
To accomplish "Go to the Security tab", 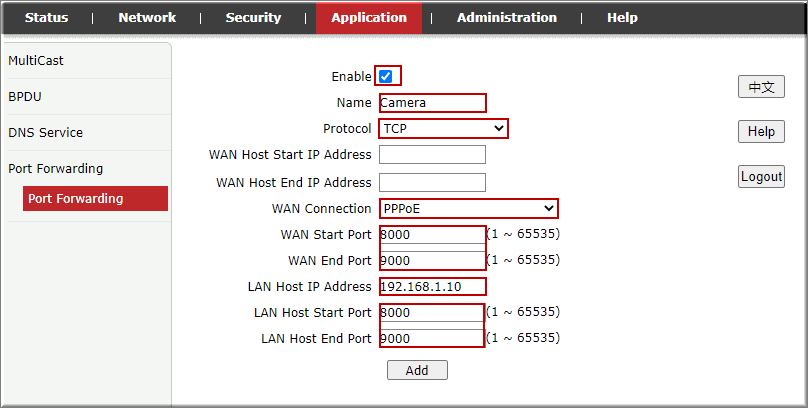I will coord(253,17).
